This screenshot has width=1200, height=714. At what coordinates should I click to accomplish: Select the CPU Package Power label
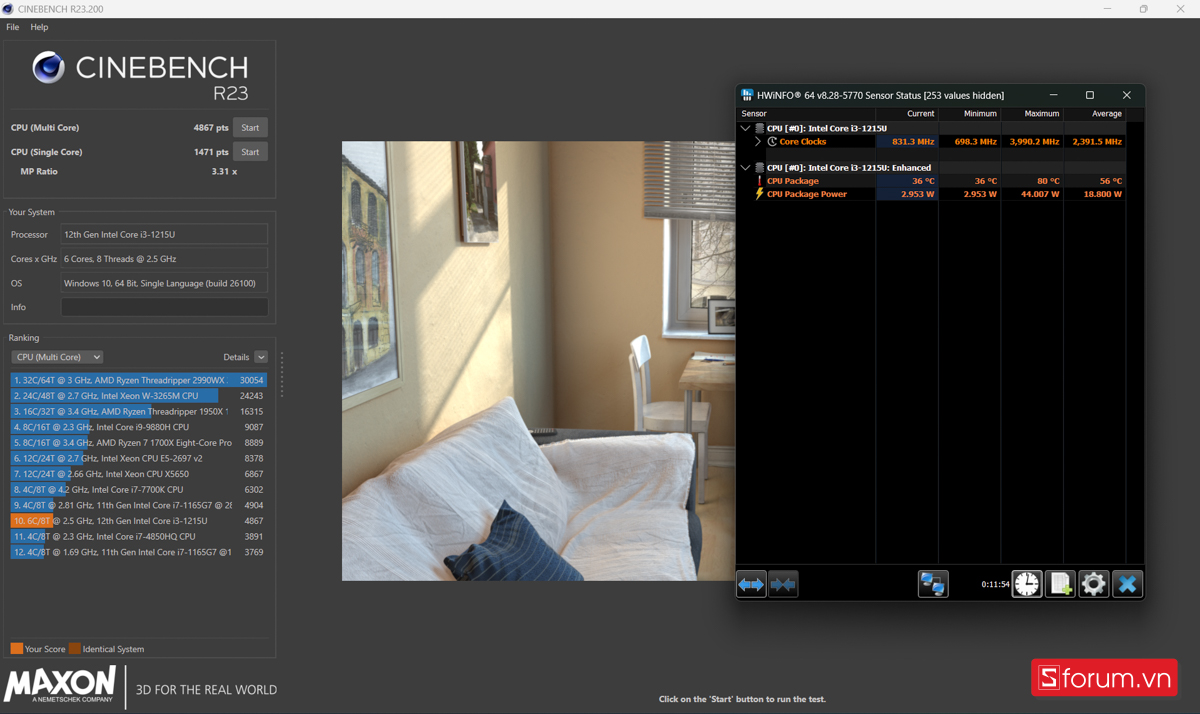tap(807, 194)
